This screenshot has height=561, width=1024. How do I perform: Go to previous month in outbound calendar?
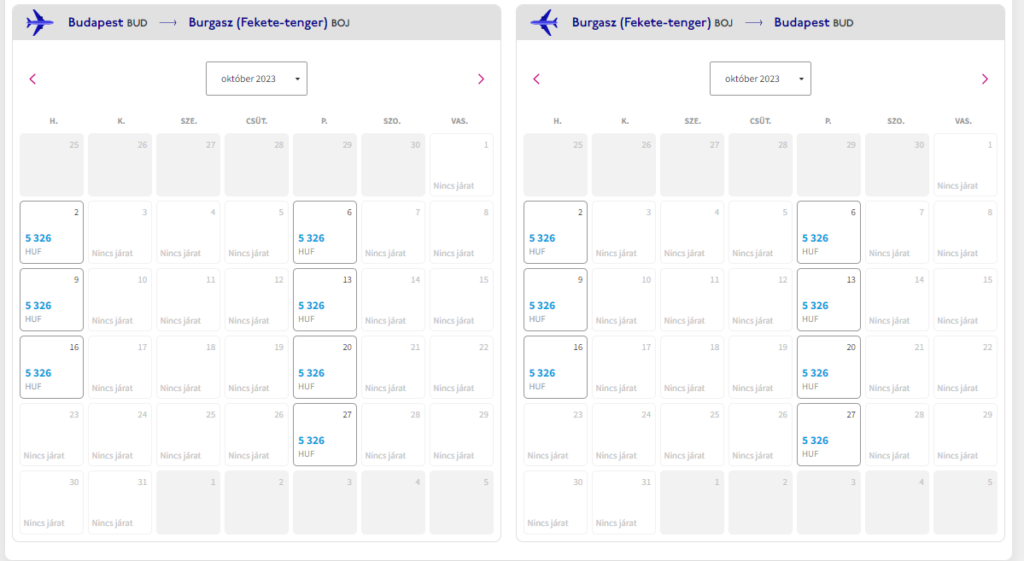(33, 79)
